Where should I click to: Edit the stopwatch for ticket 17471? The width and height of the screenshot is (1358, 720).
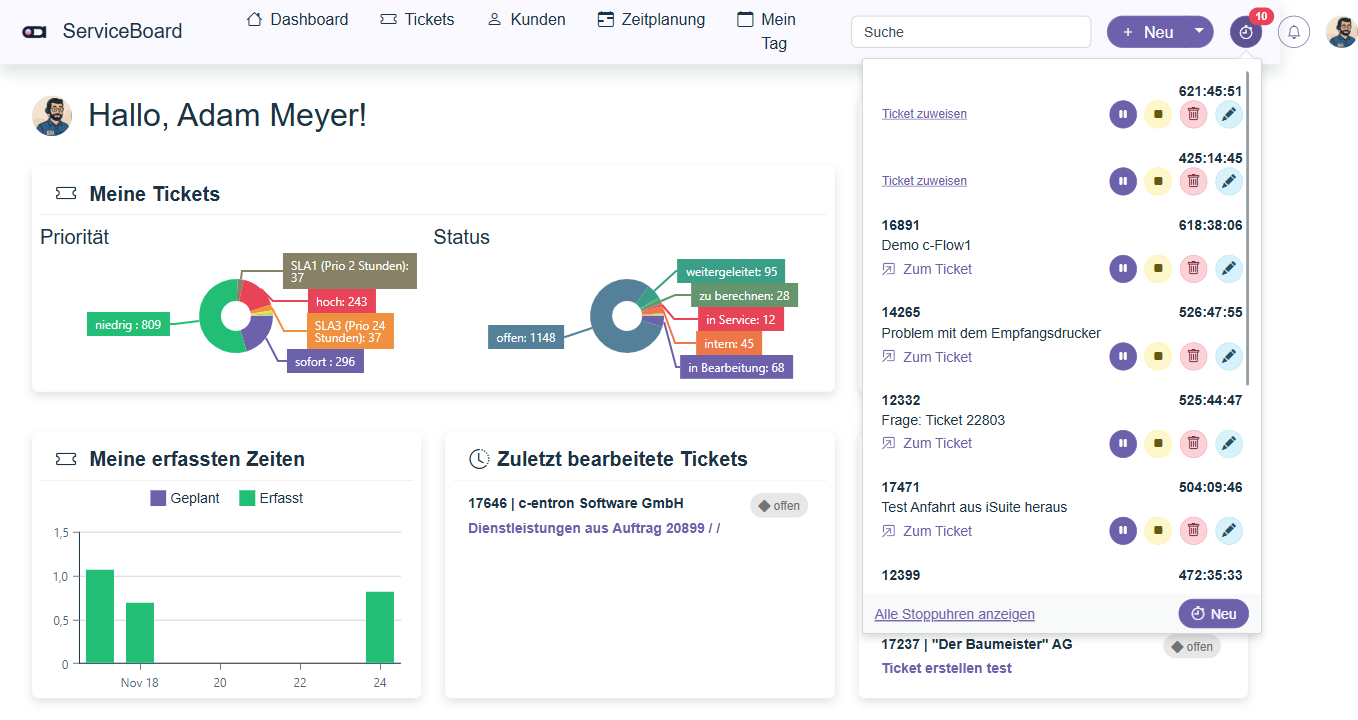1229,531
